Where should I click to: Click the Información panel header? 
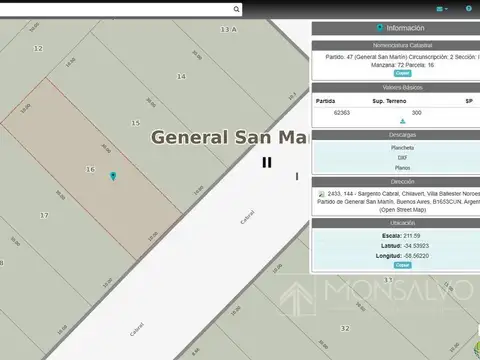tap(396, 28)
